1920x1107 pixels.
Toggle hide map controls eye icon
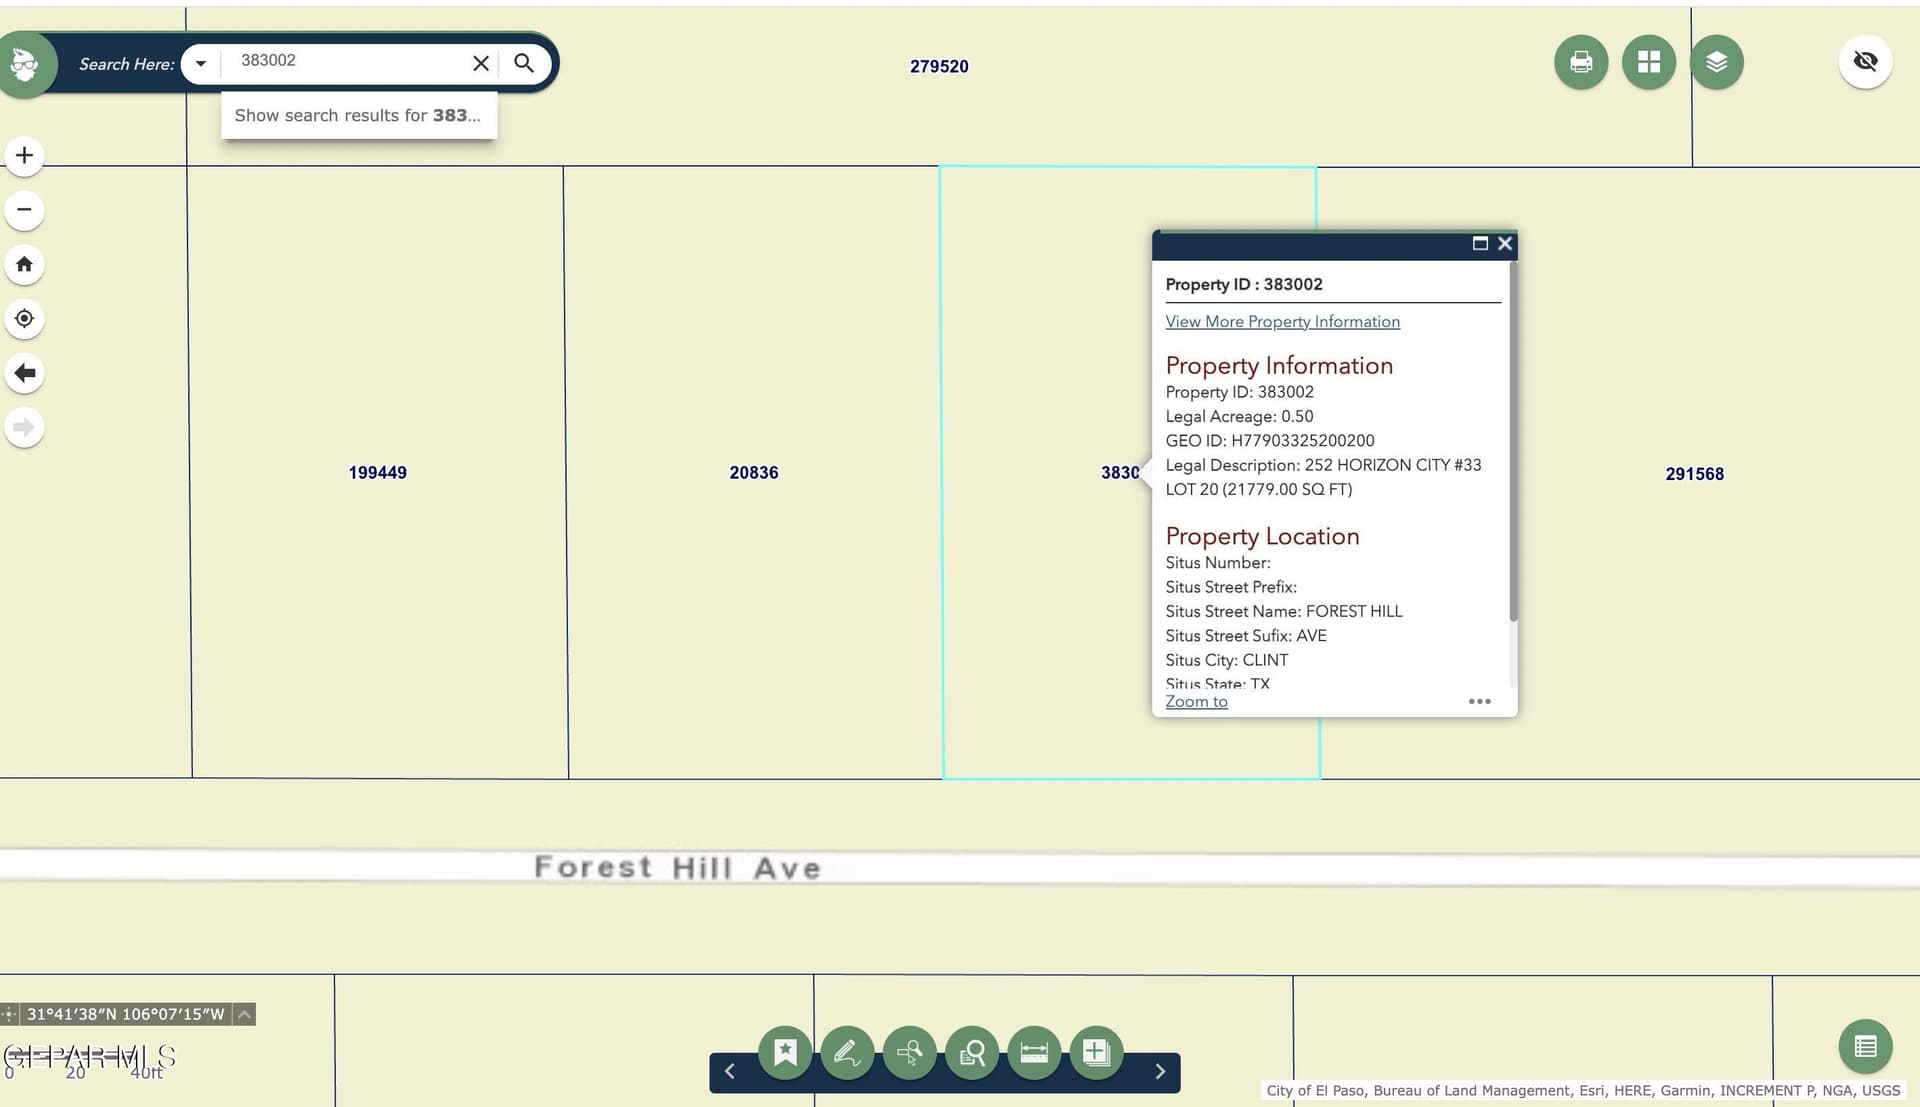(1865, 61)
